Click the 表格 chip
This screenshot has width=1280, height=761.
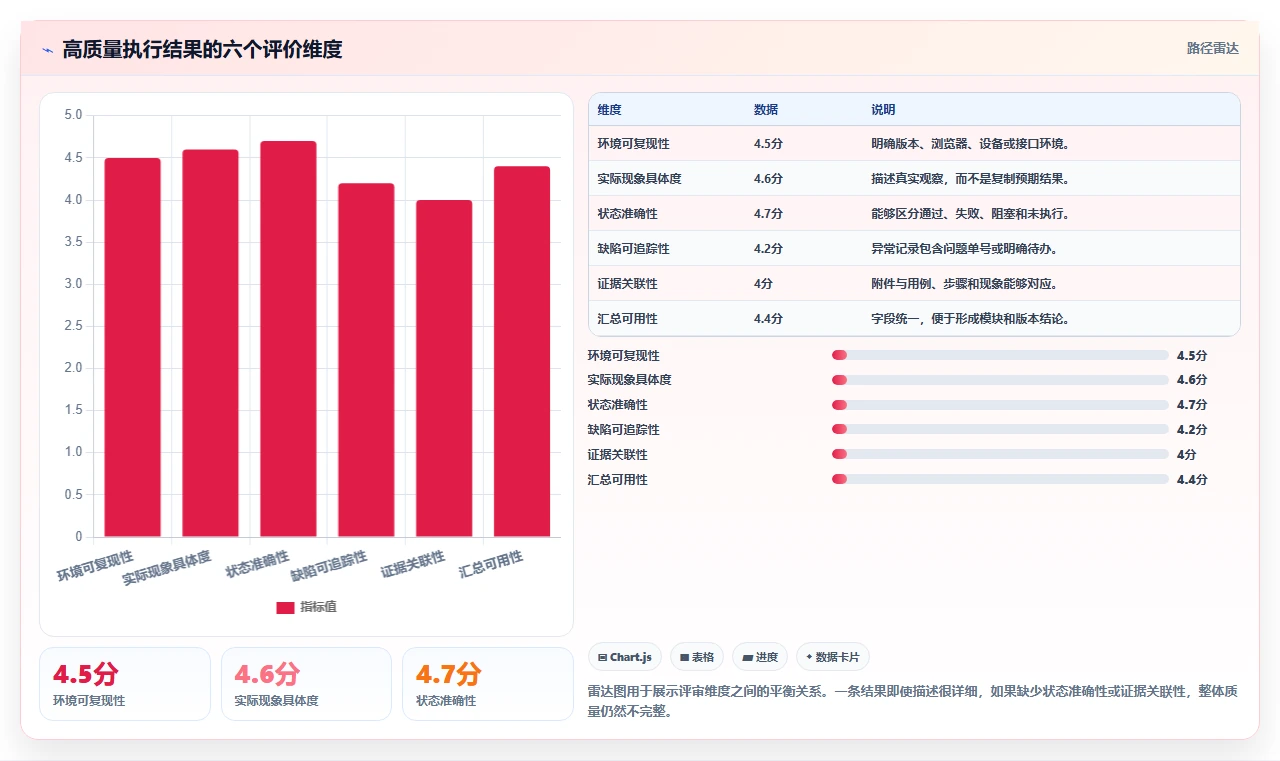[x=697, y=657]
